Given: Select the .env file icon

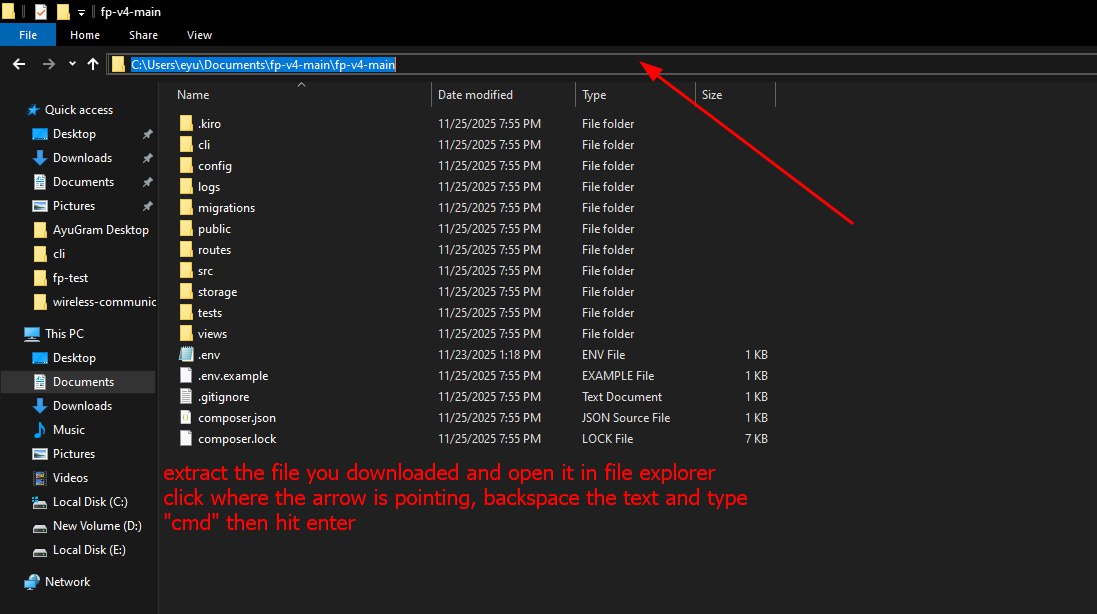Looking at the screenshot, I should [186, 355].
